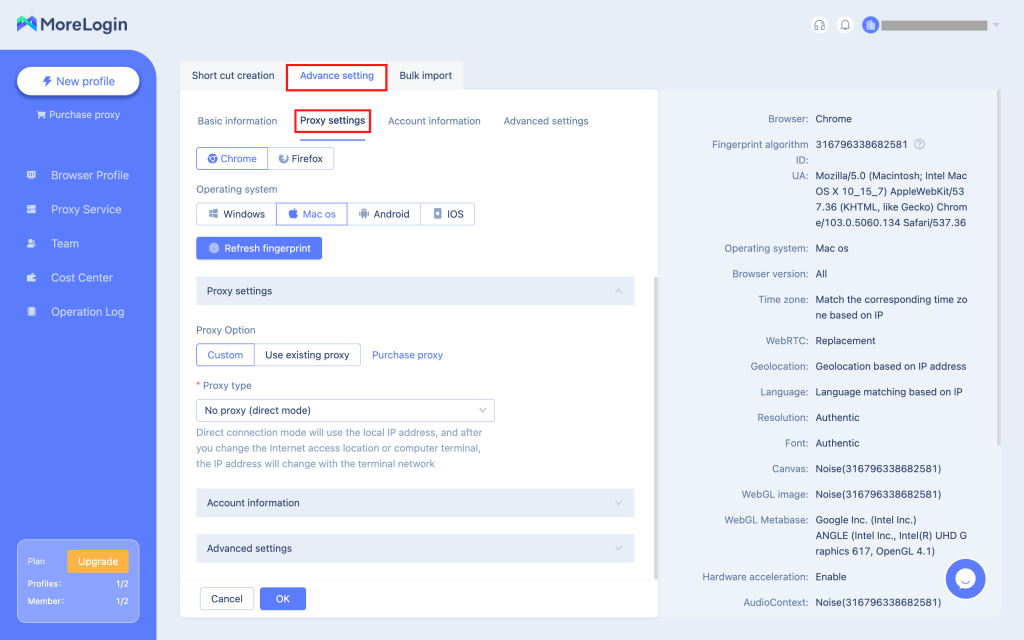The height and width of the screenshot is (640, 1024).
Task: Select Chrome browser option
Action: pyautogui.click(x=232, y=159)
